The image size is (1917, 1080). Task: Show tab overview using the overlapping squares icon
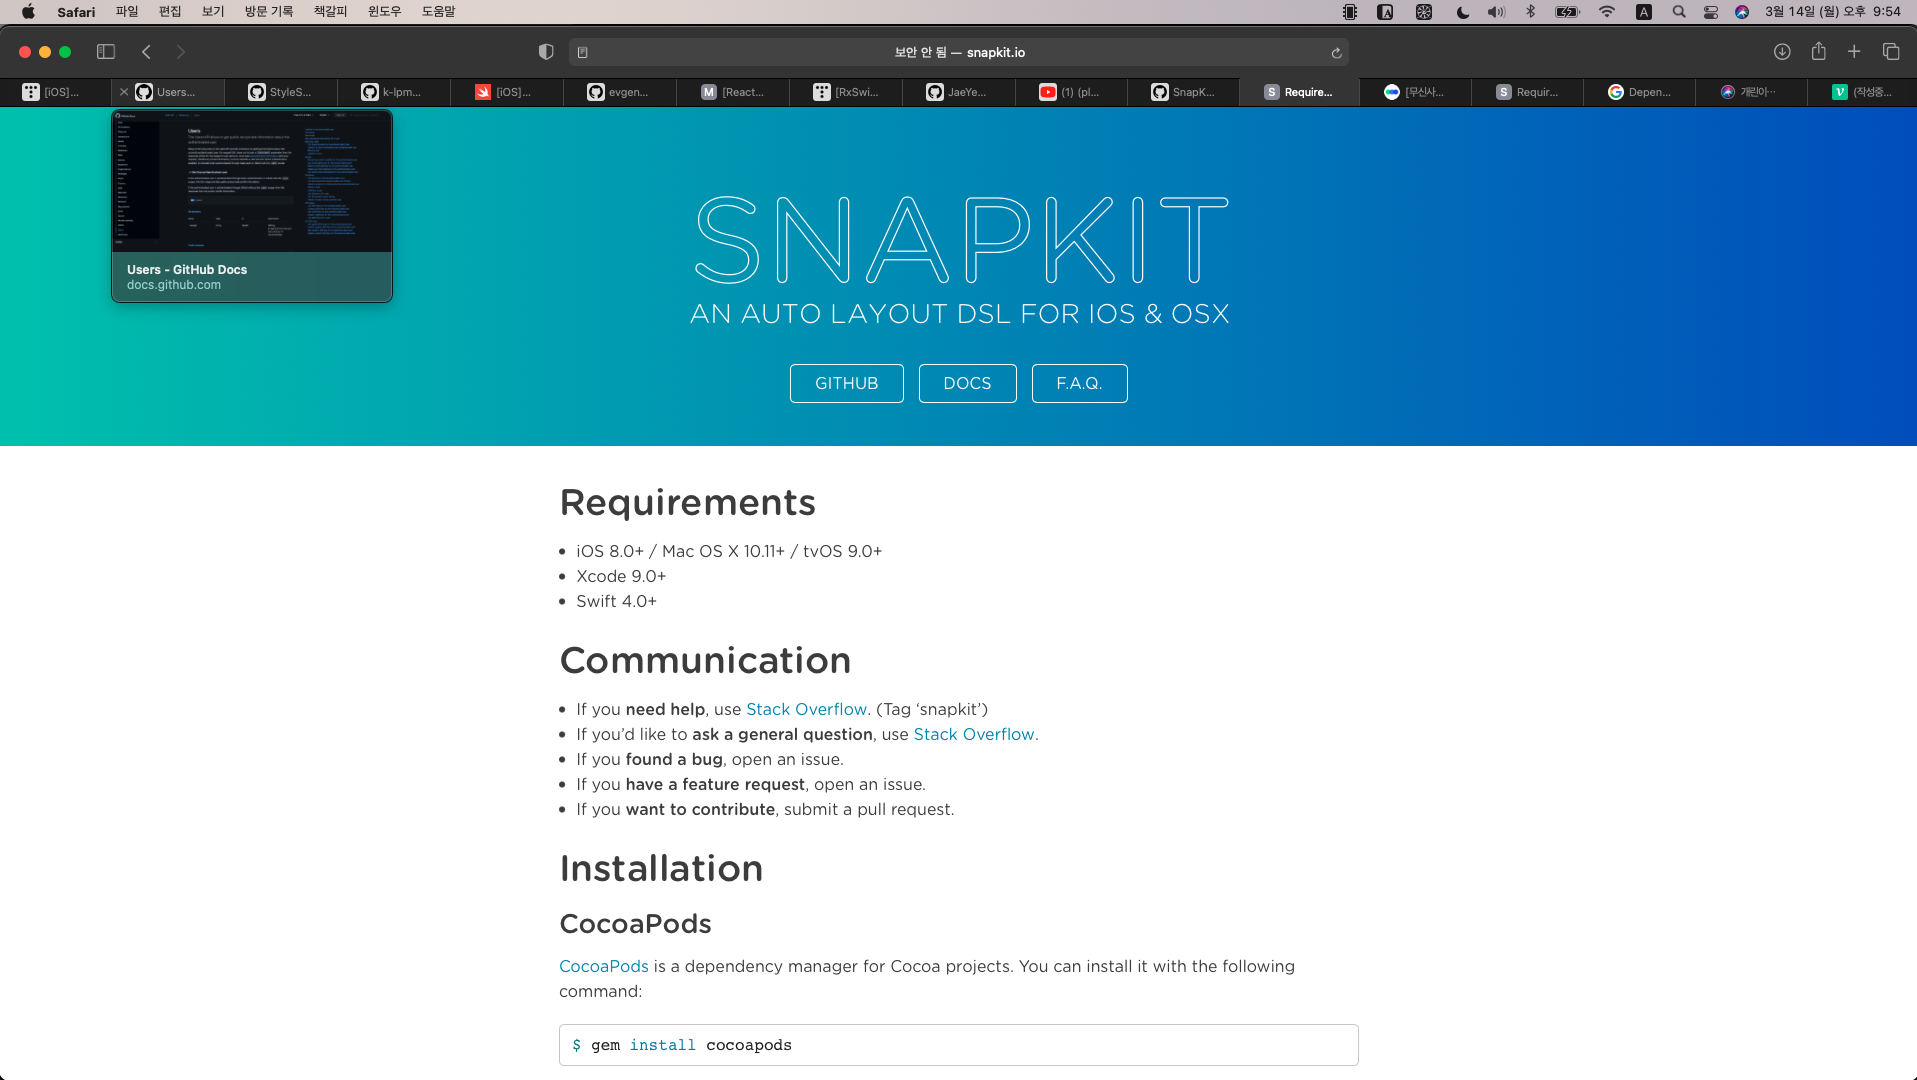pyautogui.click(x=1890, y=51)
